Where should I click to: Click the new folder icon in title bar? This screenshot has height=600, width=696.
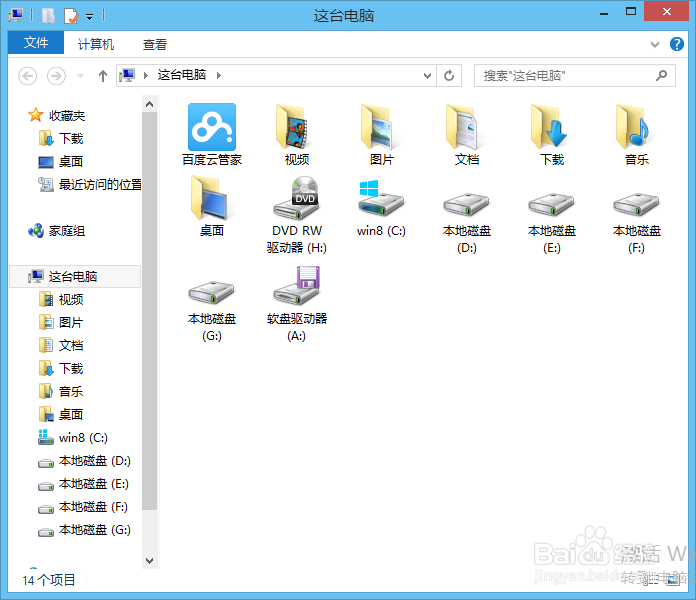coord(48,16)
